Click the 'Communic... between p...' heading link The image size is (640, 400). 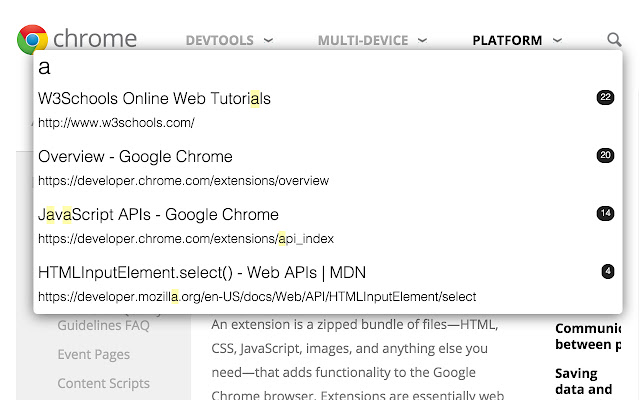(588, 336)
